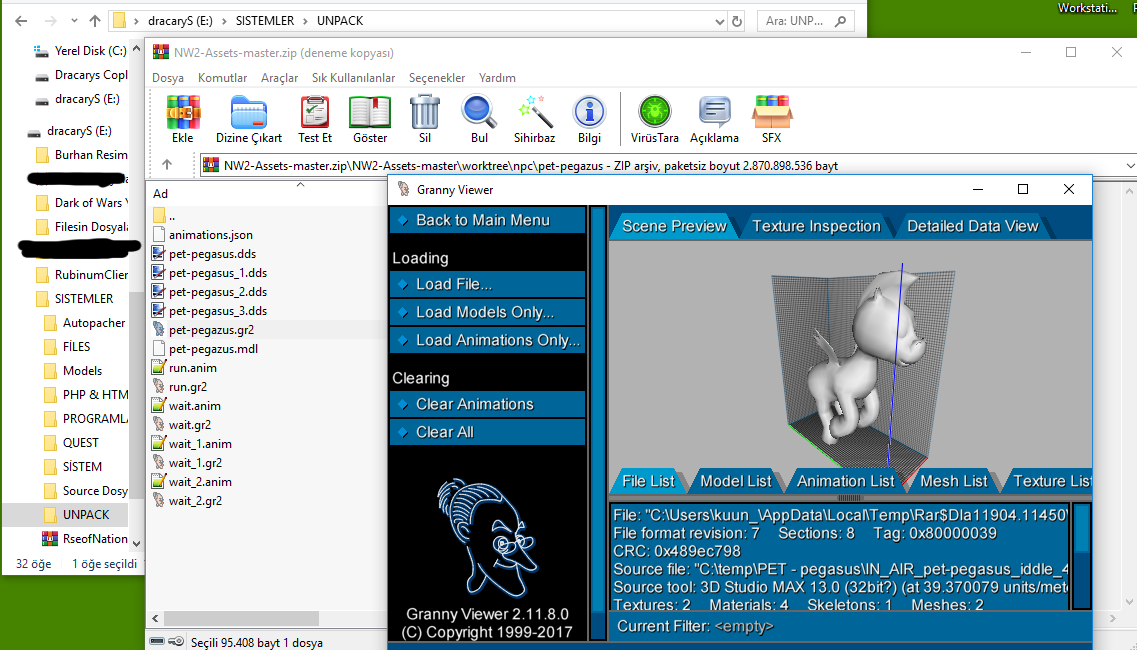Select pet-pegasus.dds image file icon
The image size is (1137, 650).
pos(159,254)
